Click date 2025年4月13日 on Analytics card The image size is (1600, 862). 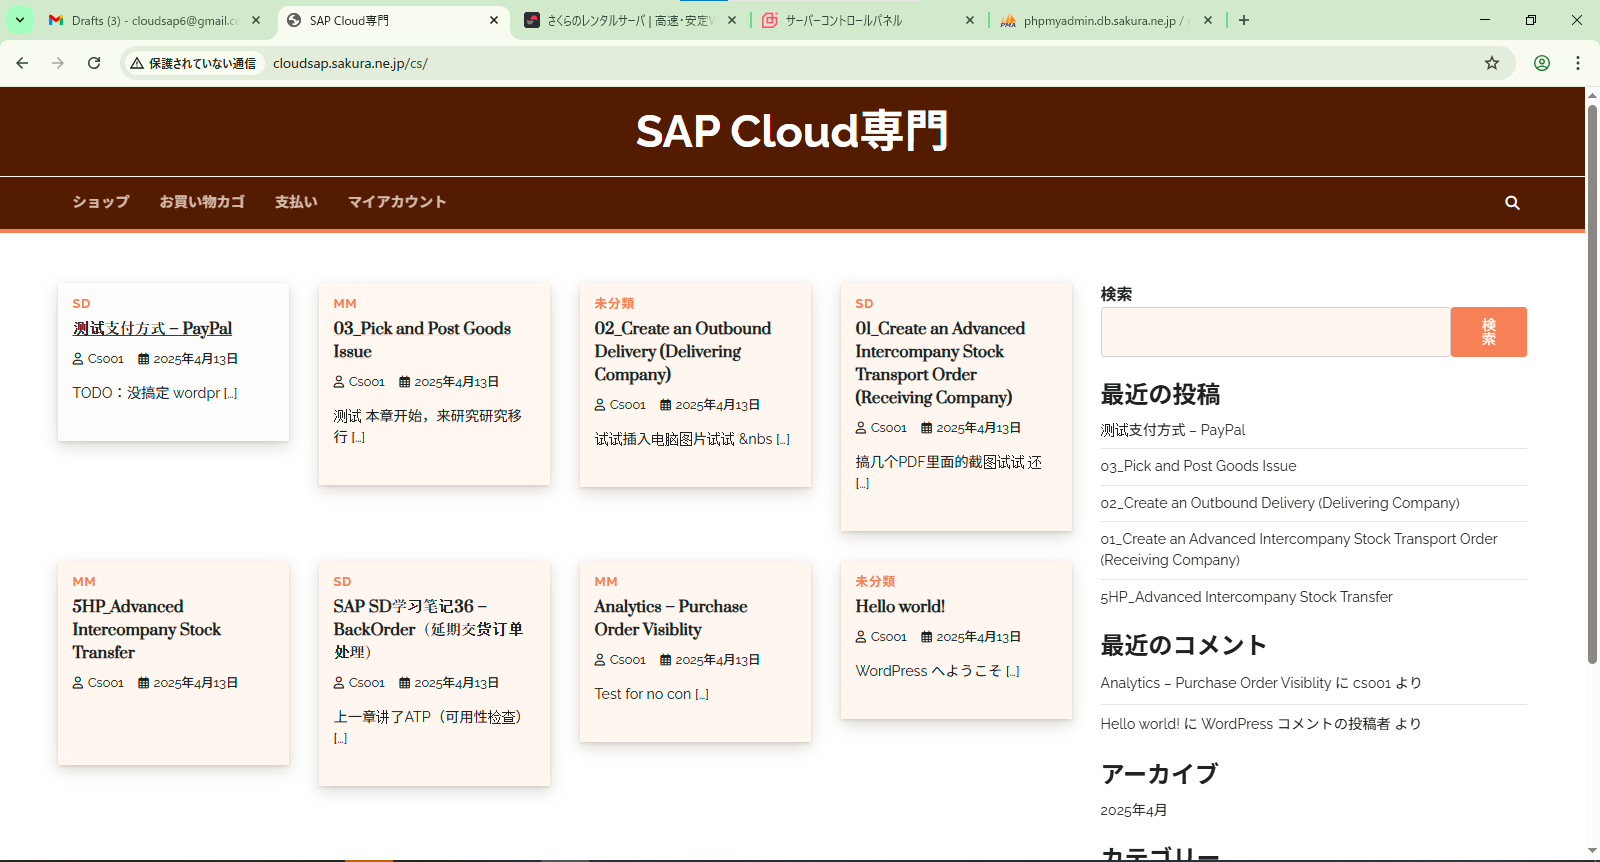(717, 660)
